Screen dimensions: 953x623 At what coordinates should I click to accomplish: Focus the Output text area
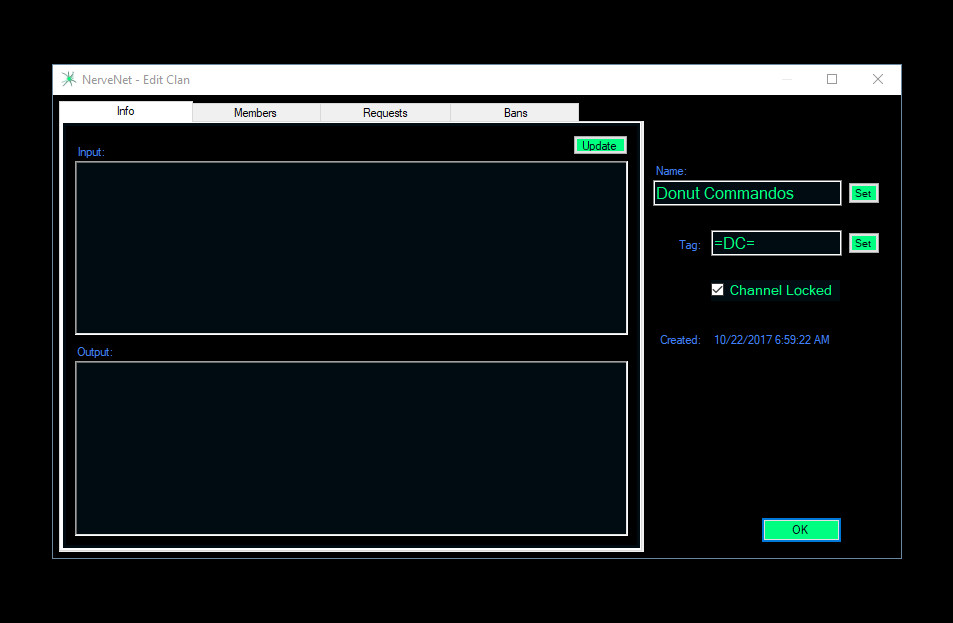click(x=351, y=448)
